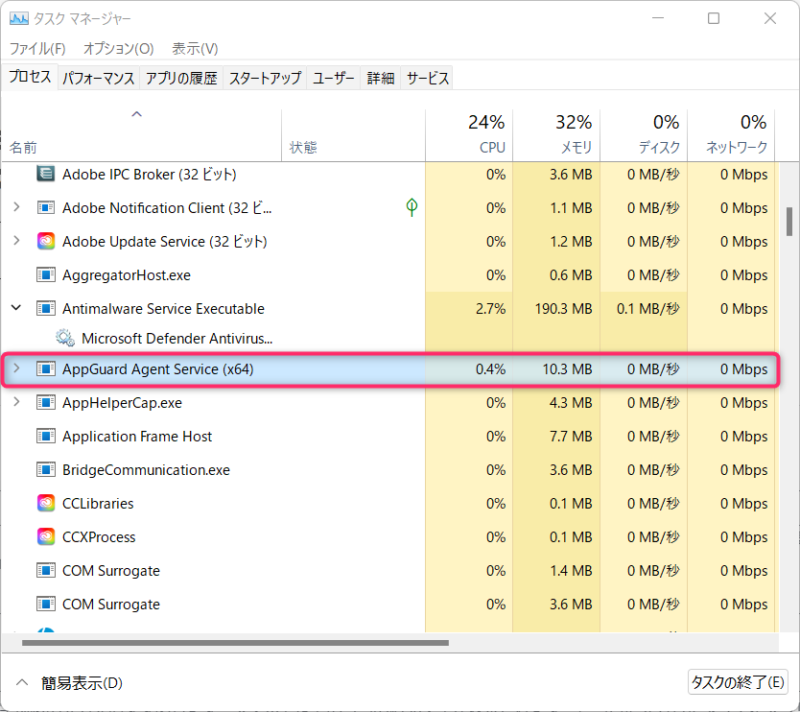Click the AppHelperCap.exe process icon

45,402
